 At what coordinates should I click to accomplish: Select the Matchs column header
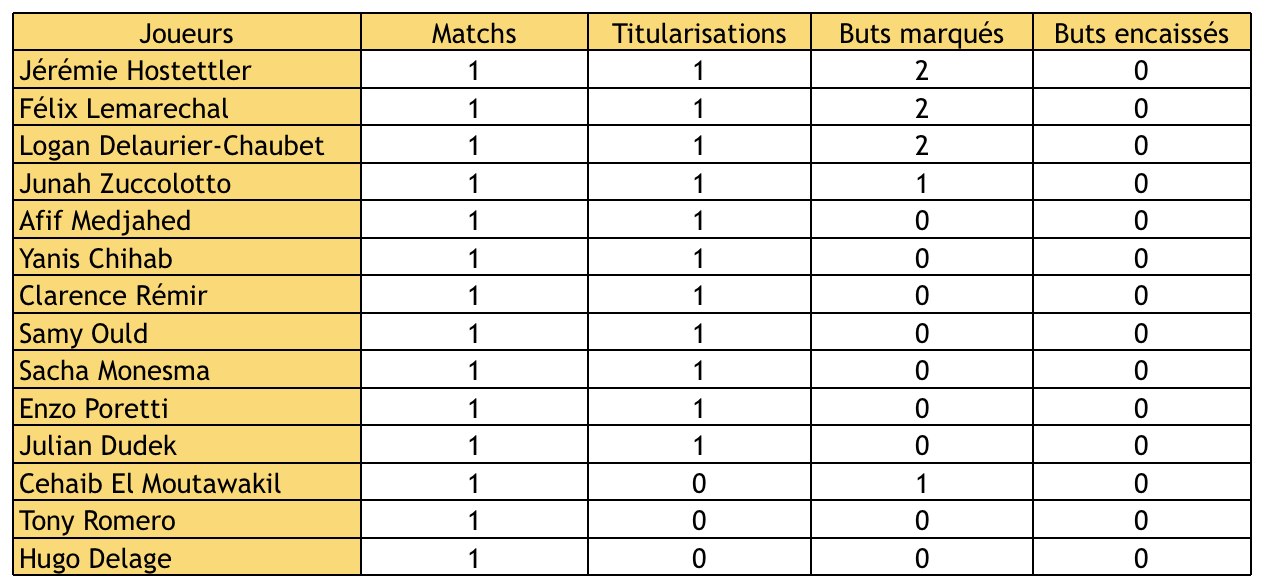click(x=474, y=33)
